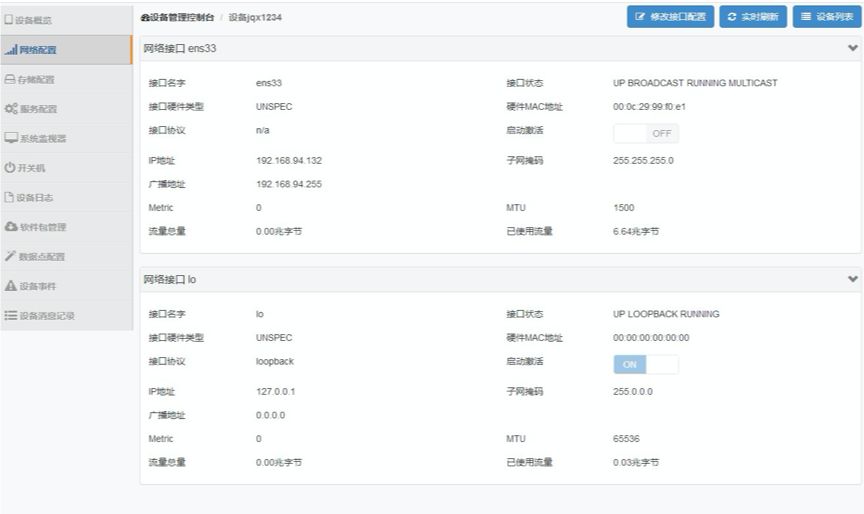The width and height of the screenshot is (864, 514).
Task: Click breadcrumb text 设备jqx1234
Action: [x=255, y=17]
